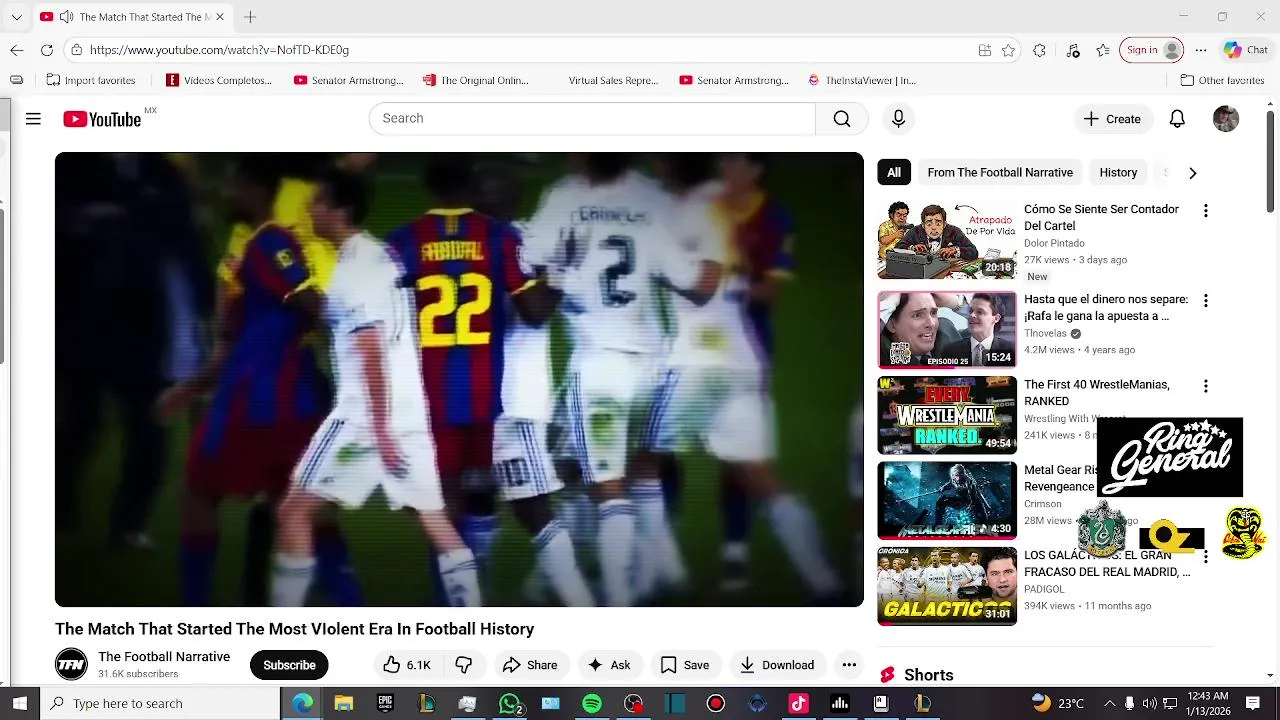Open TheInstaViewer bookmark
Viewport: 1280px width, 720px height.
click(x=862, y=80)
